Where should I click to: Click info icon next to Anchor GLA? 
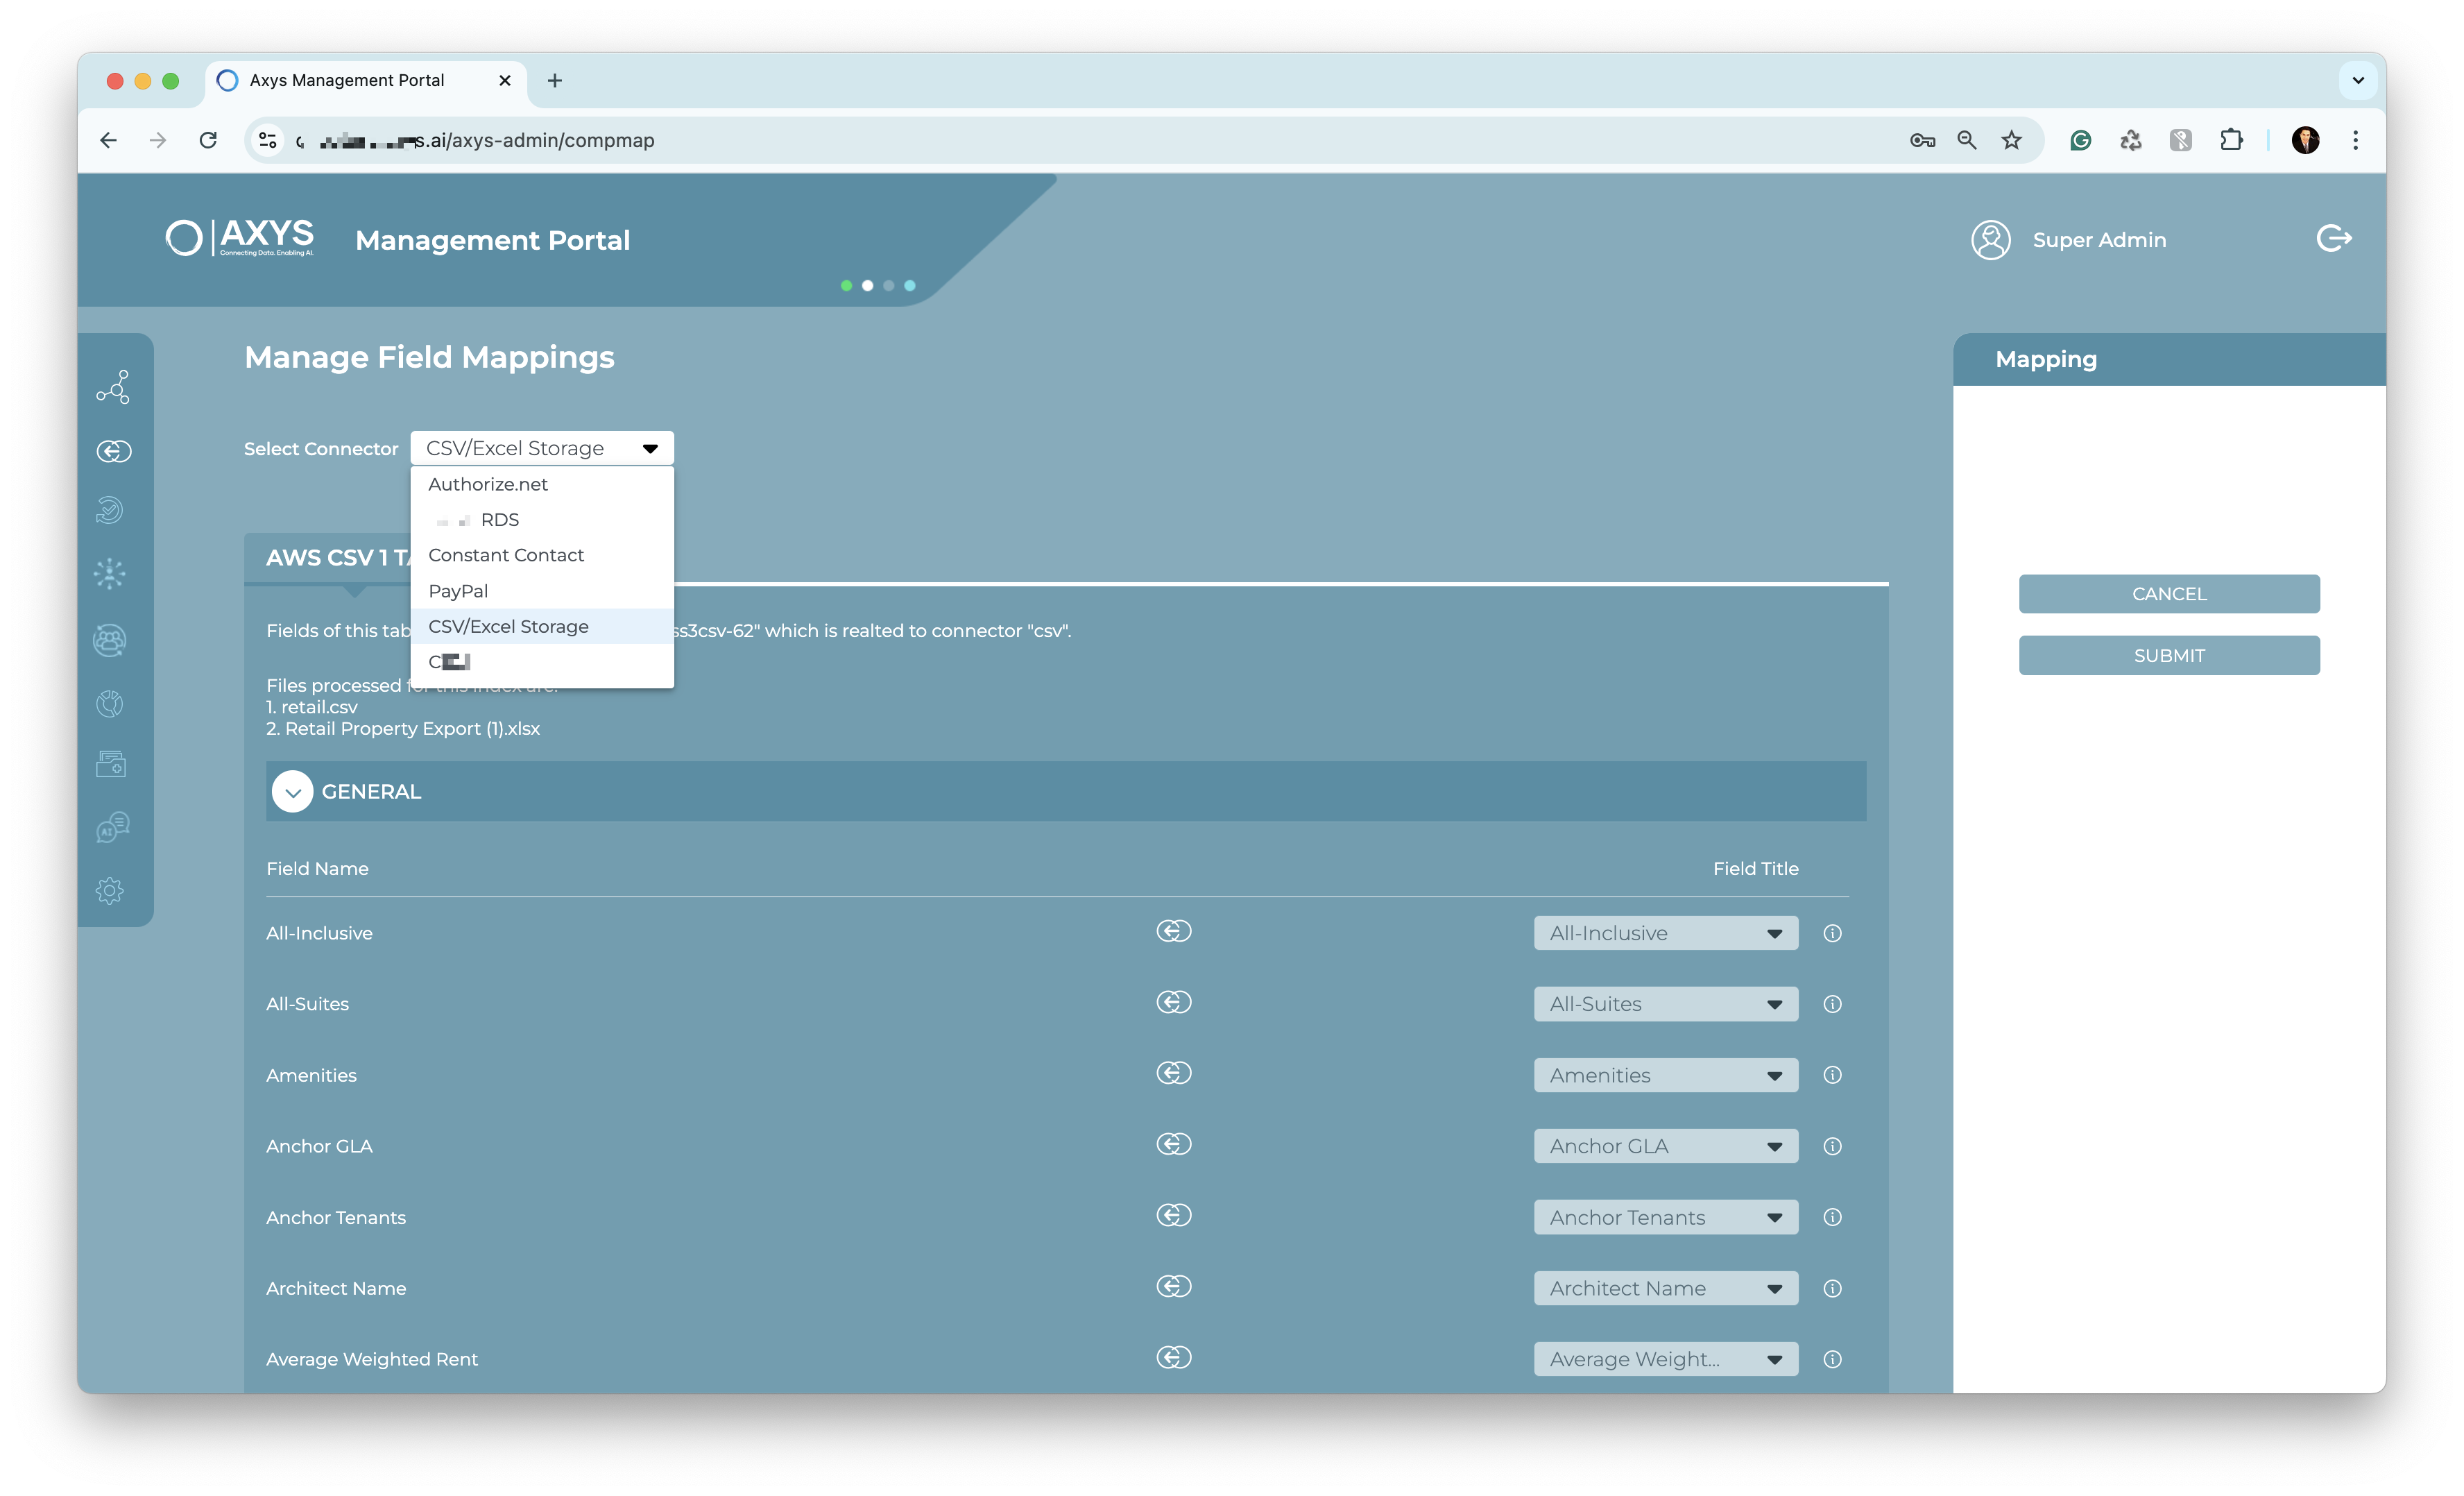pyautogui.click(x=1832, y=1146)
